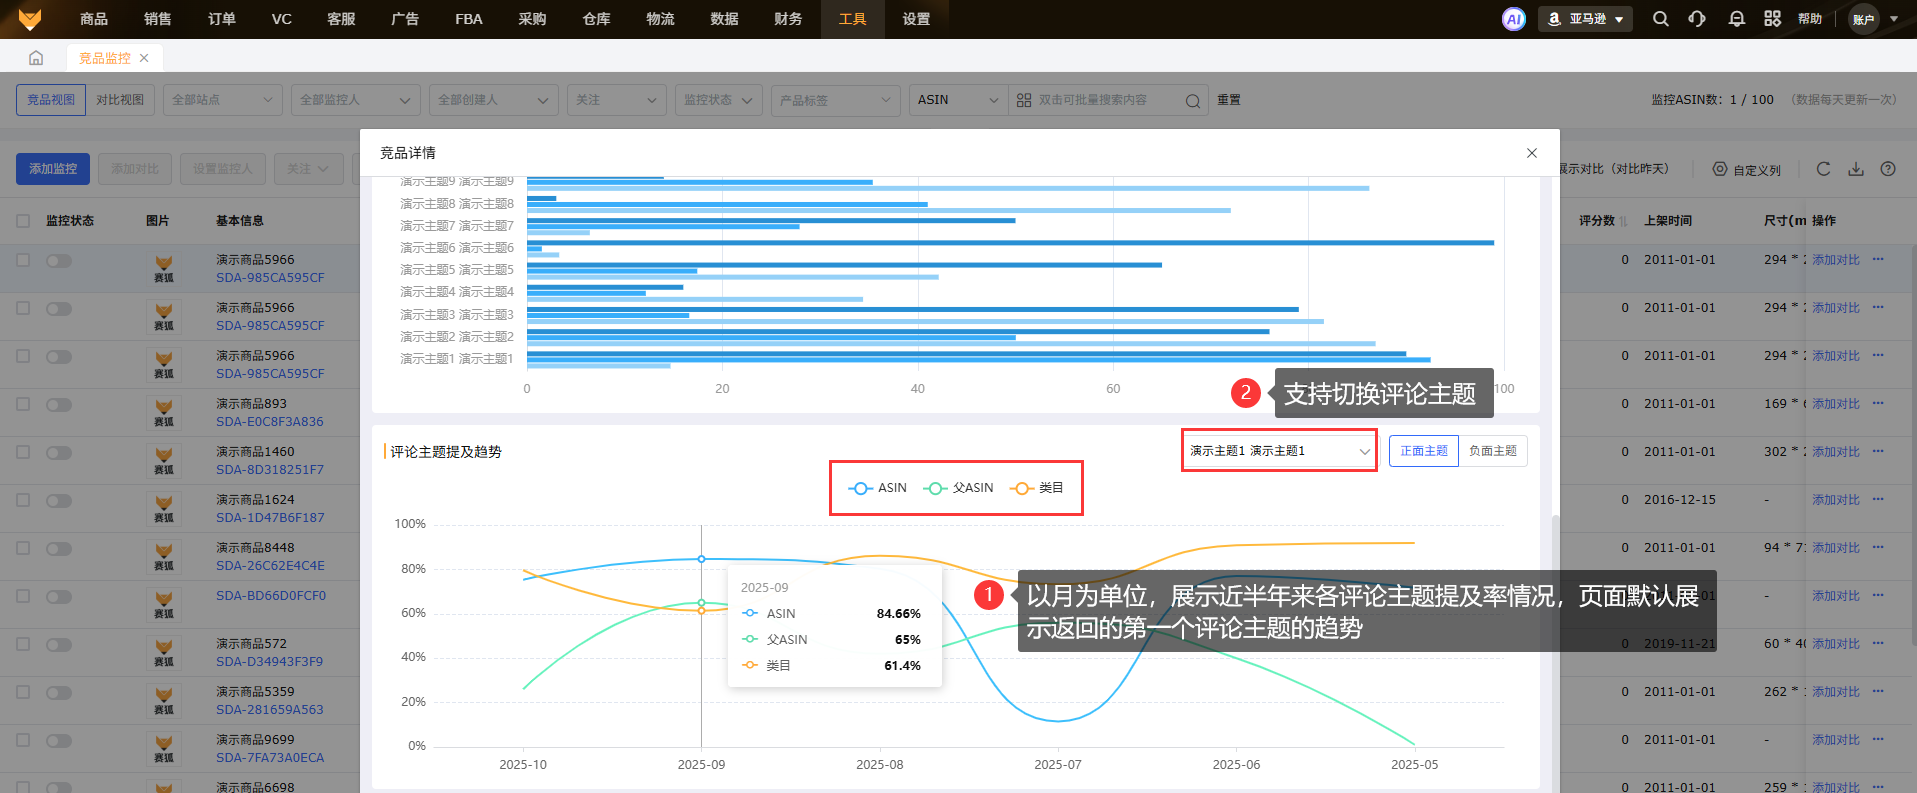
Task: Expand the 亚马逊 platform selector
Action: coord(1585,19)
